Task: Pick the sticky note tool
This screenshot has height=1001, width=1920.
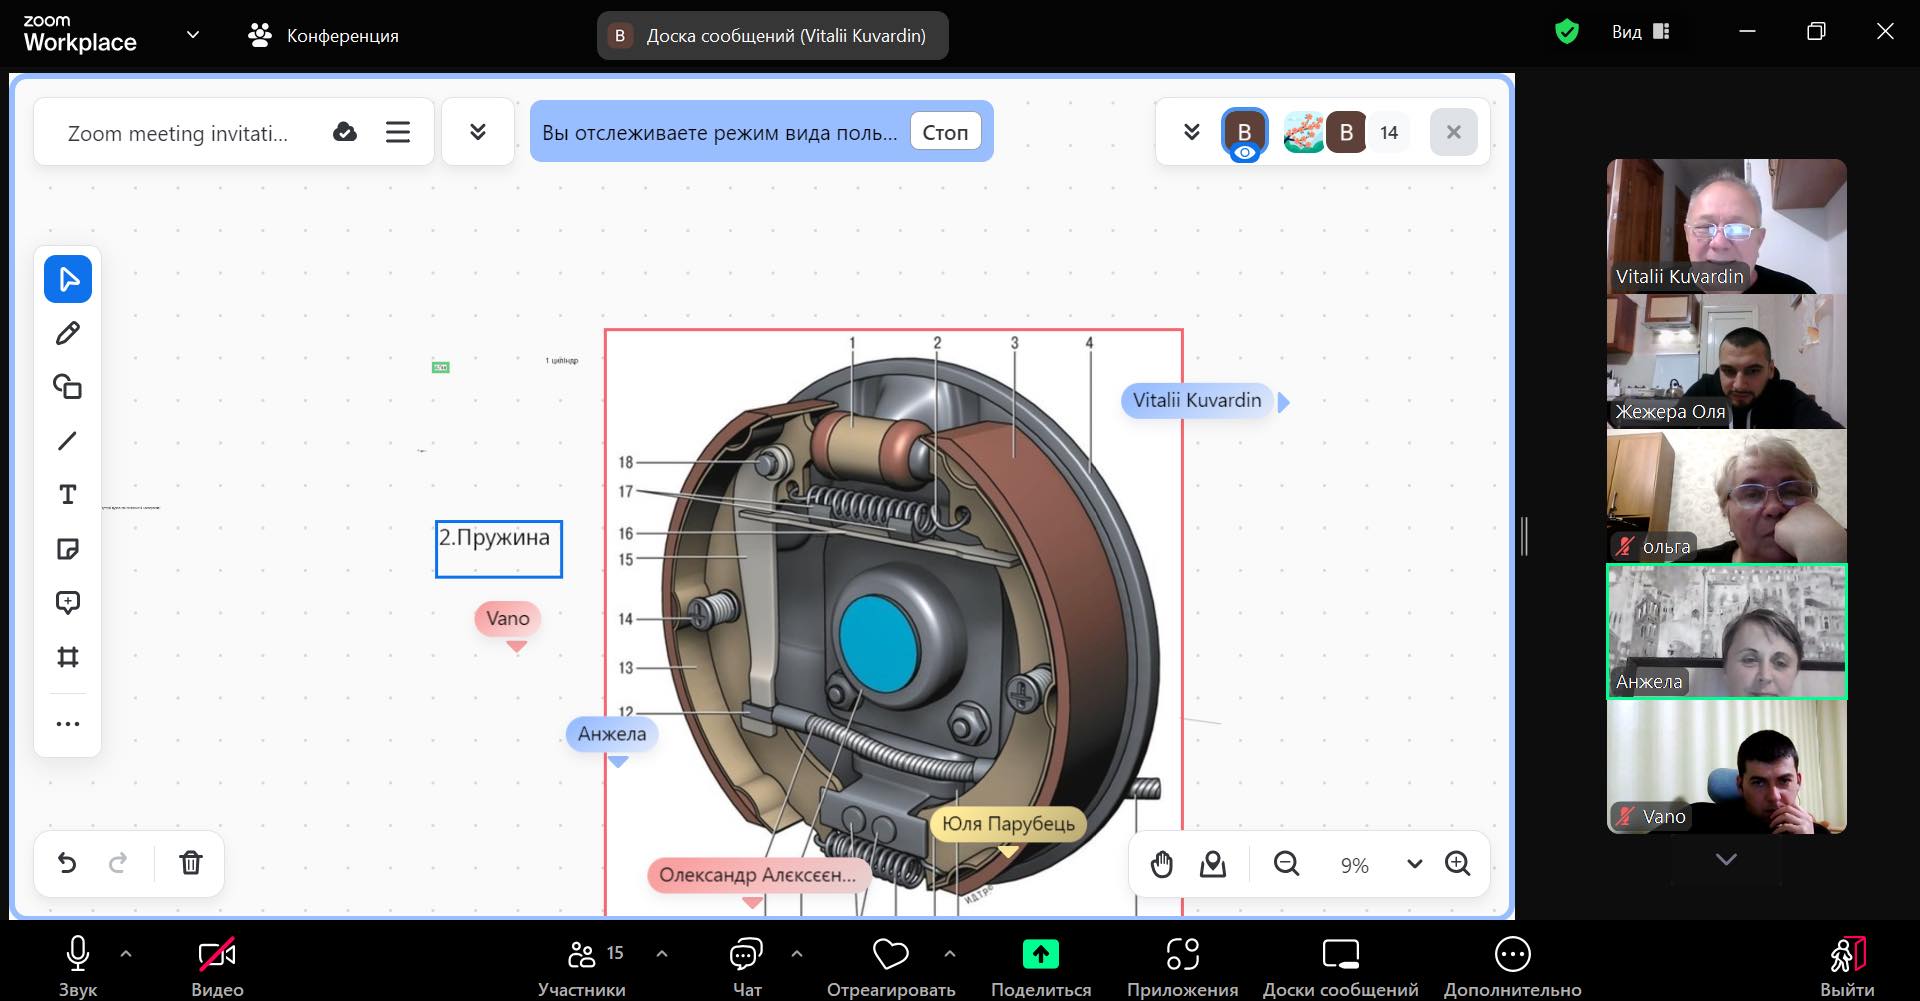Action: (68, 549)
